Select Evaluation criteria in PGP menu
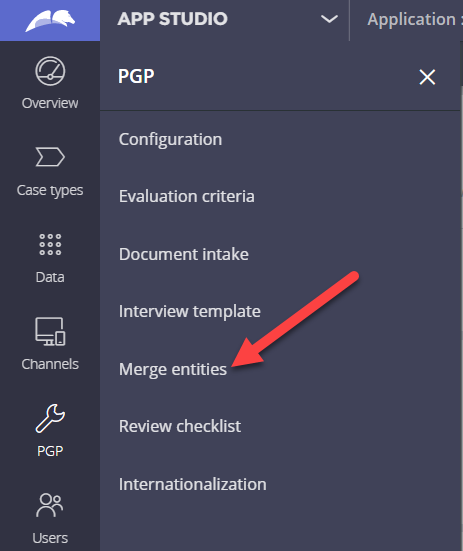The image size is (463, 551). (x=187, y=196)
